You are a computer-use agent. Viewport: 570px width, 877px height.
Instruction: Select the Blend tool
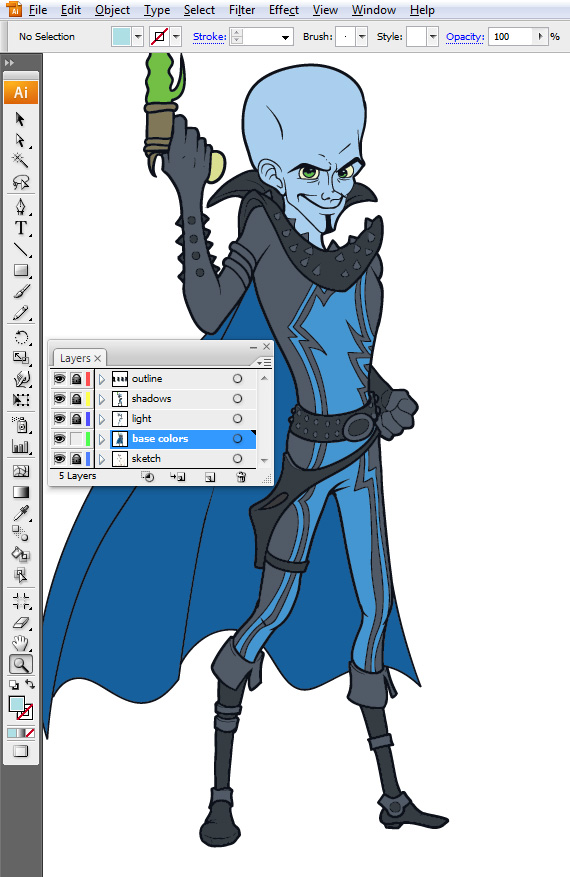tap(21, 533)
